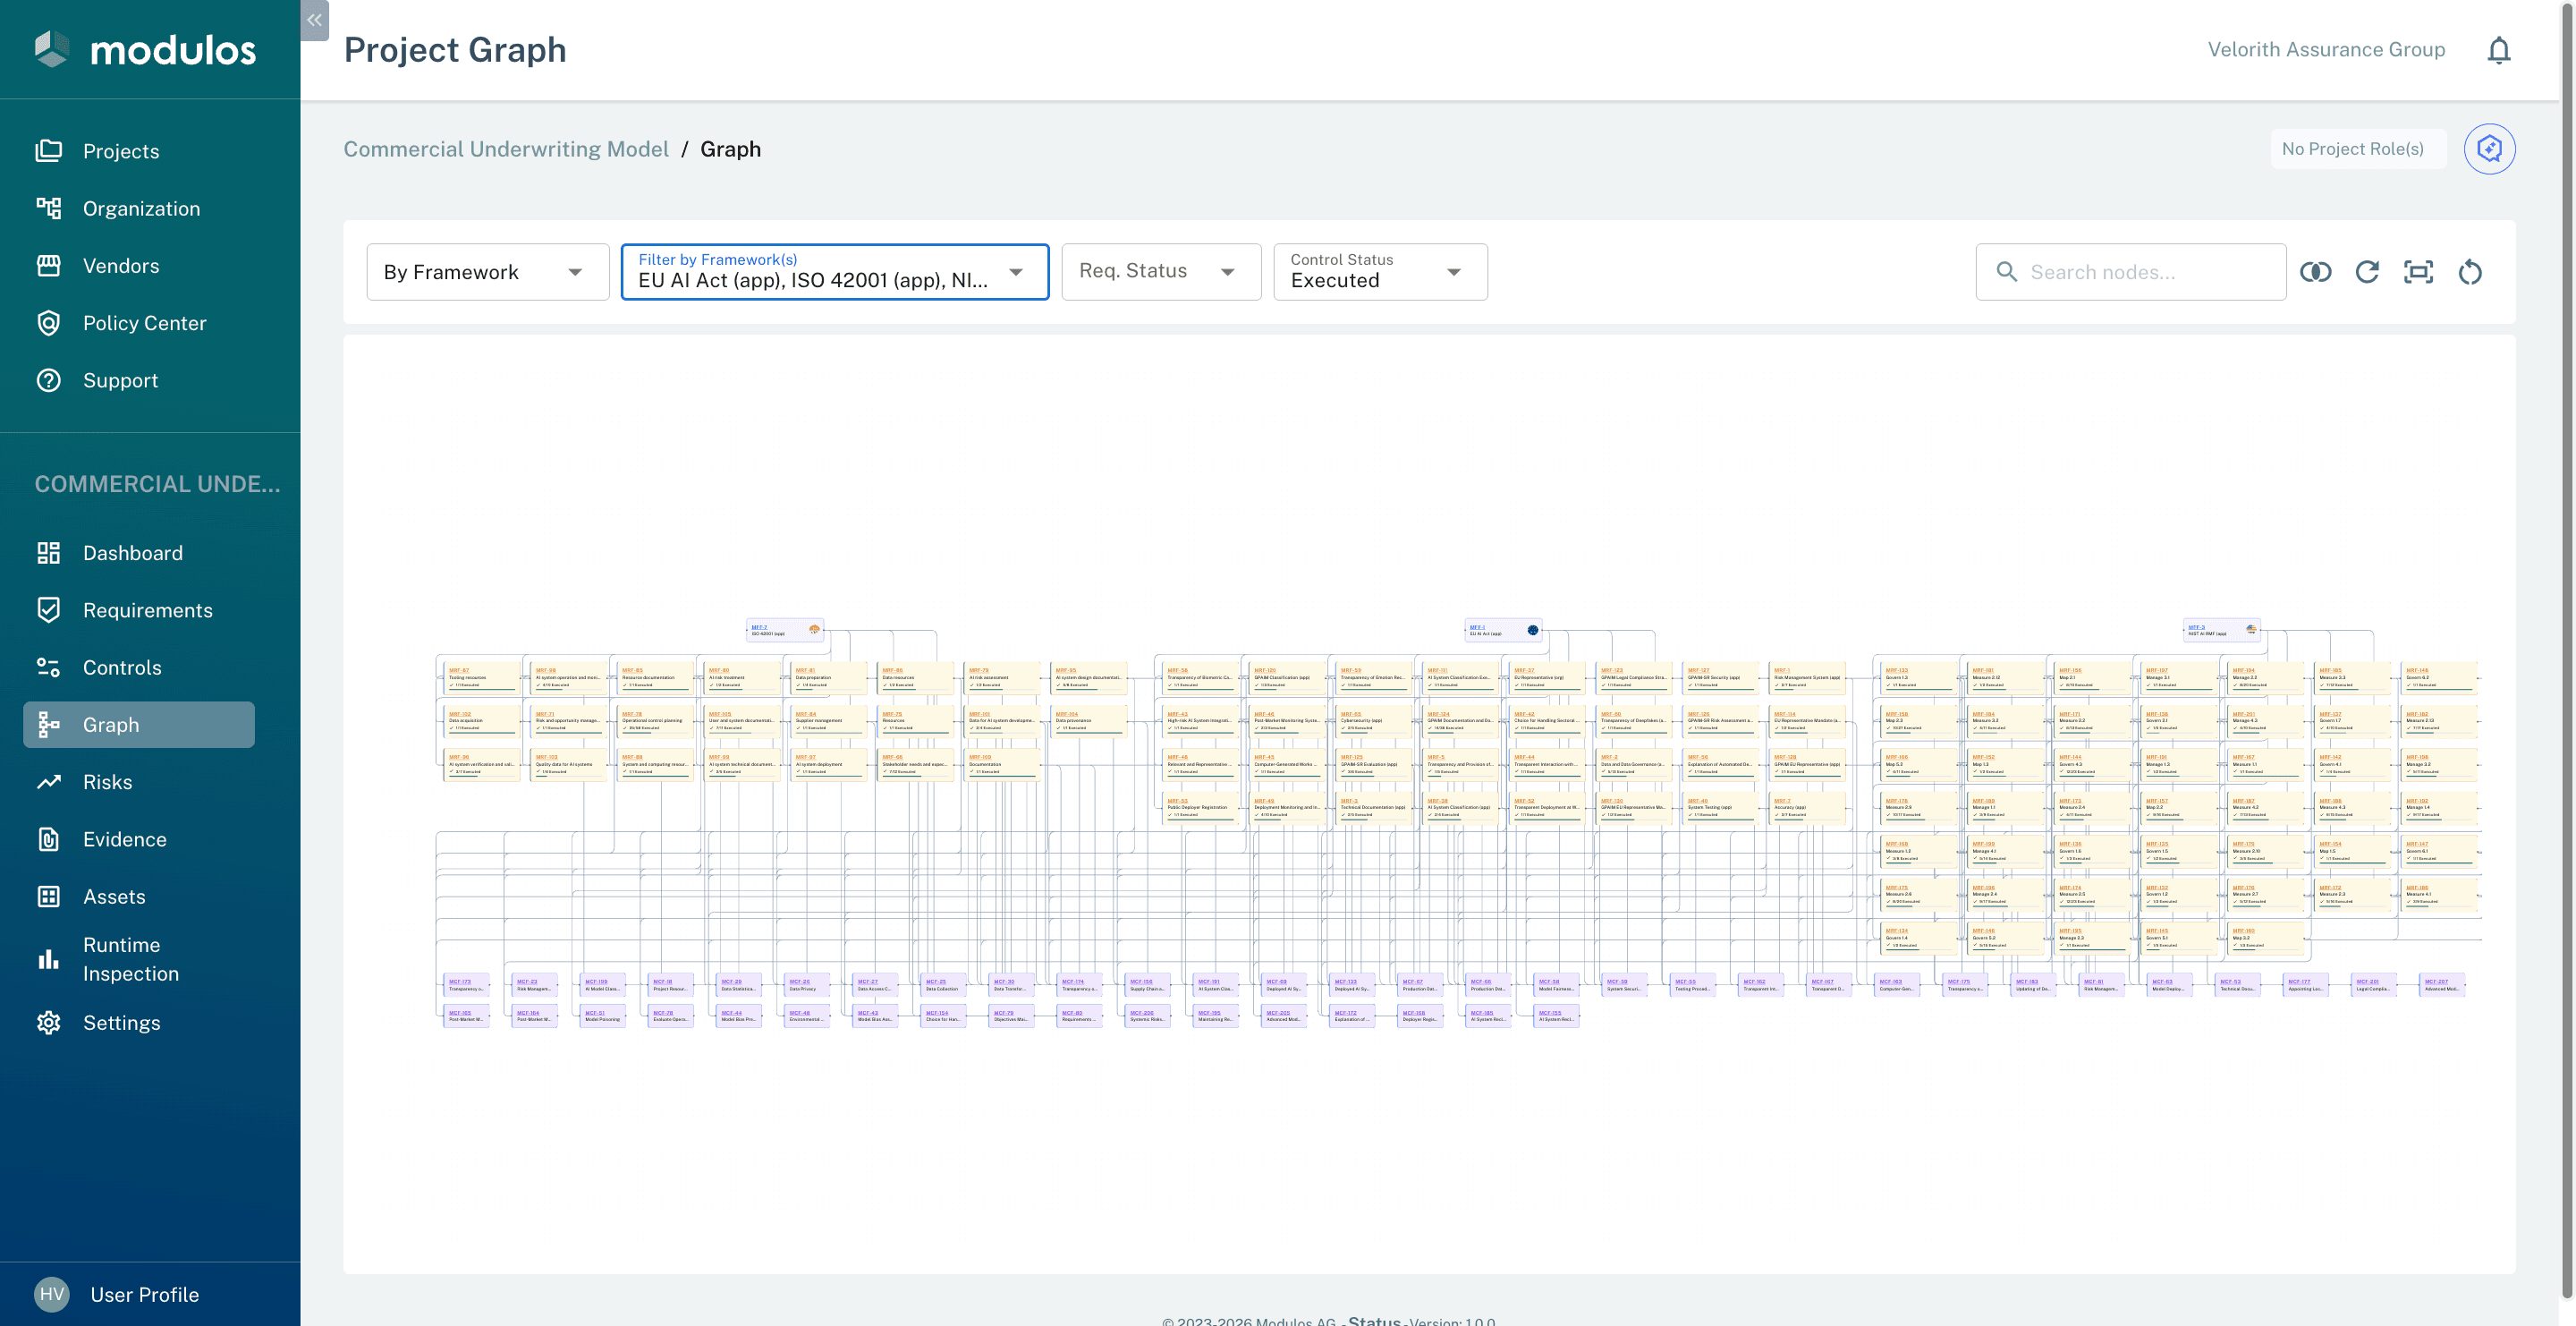Click the Requirements sidebar icon
2576x1326 pixels.
pos(48,610)
